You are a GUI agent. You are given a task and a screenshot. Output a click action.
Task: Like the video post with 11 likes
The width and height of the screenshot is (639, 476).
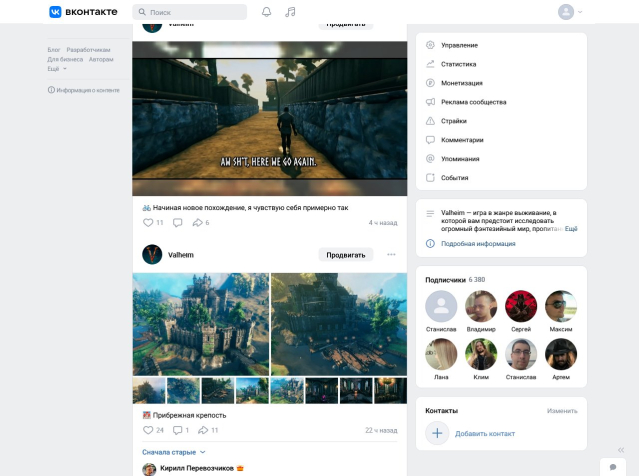pos(148,222)
